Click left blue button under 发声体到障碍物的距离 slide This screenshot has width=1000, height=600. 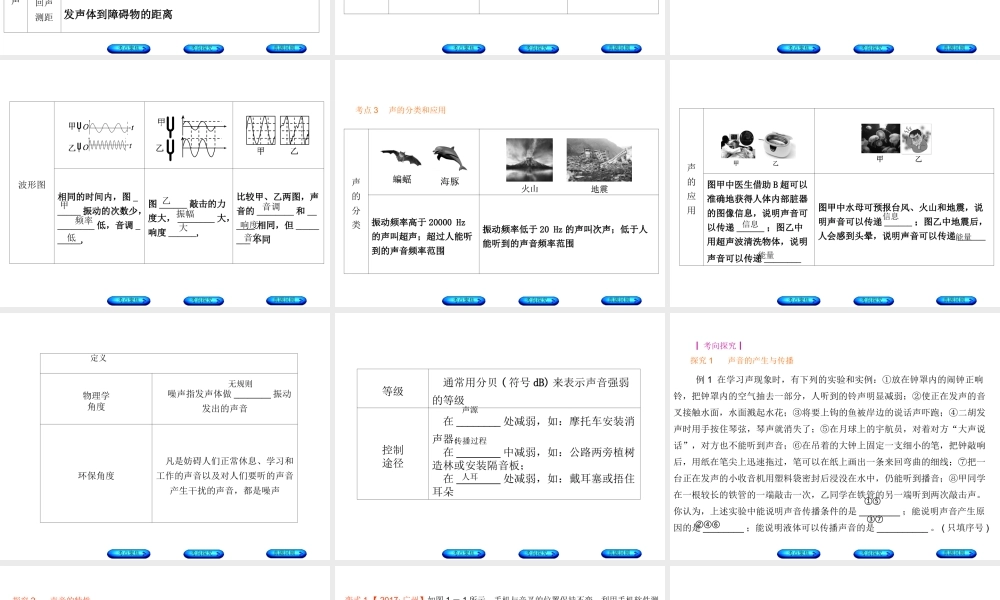click(x=129, y=49)
